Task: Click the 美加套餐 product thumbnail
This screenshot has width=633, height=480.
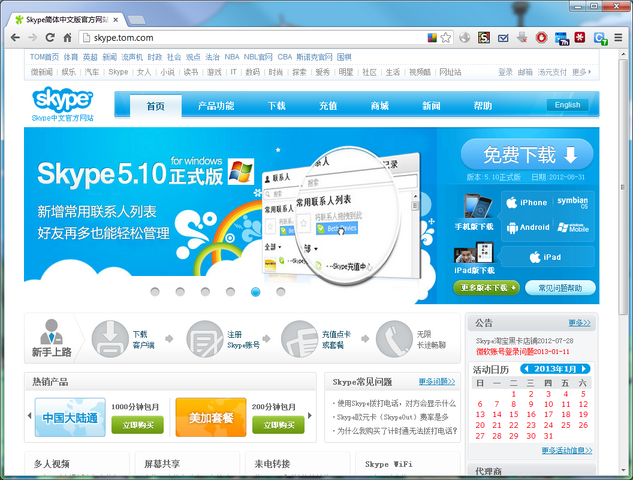Action: 211,417
